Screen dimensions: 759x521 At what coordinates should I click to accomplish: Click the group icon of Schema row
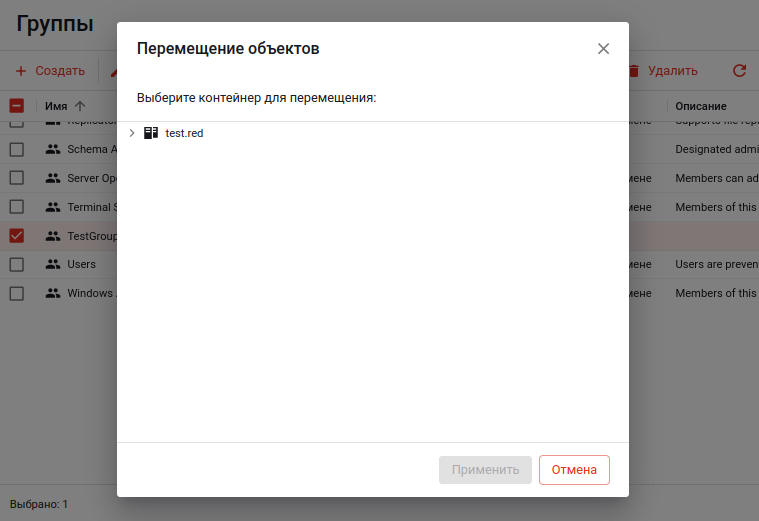click(x=53, y=149)
